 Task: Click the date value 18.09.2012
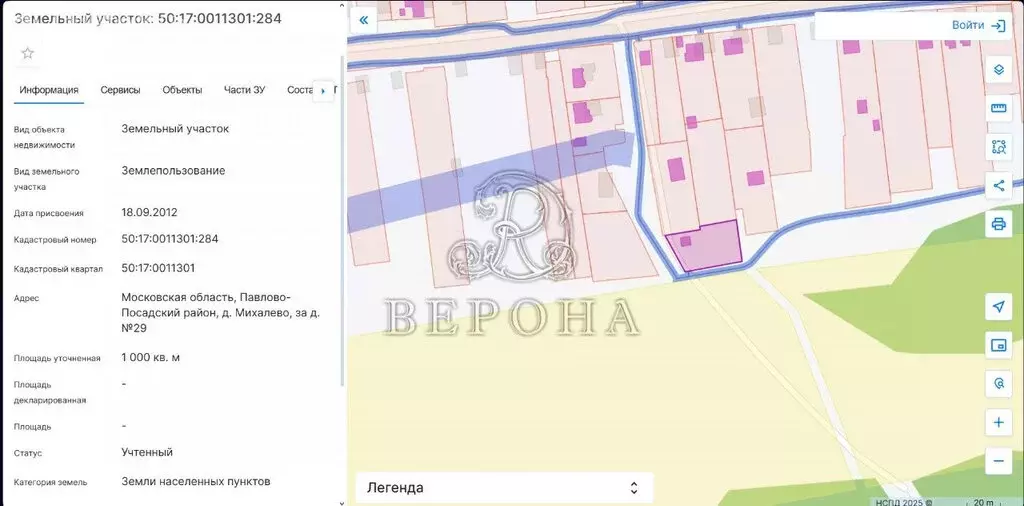pyautogui.click(x=150, y=212)
